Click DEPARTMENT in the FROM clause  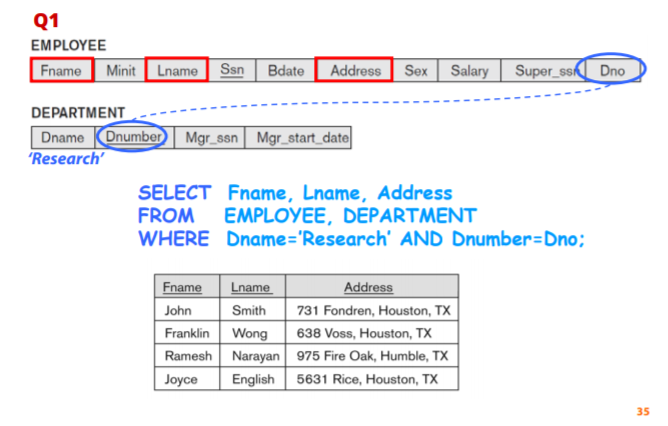pyautogui.click(x=410, y=216)
